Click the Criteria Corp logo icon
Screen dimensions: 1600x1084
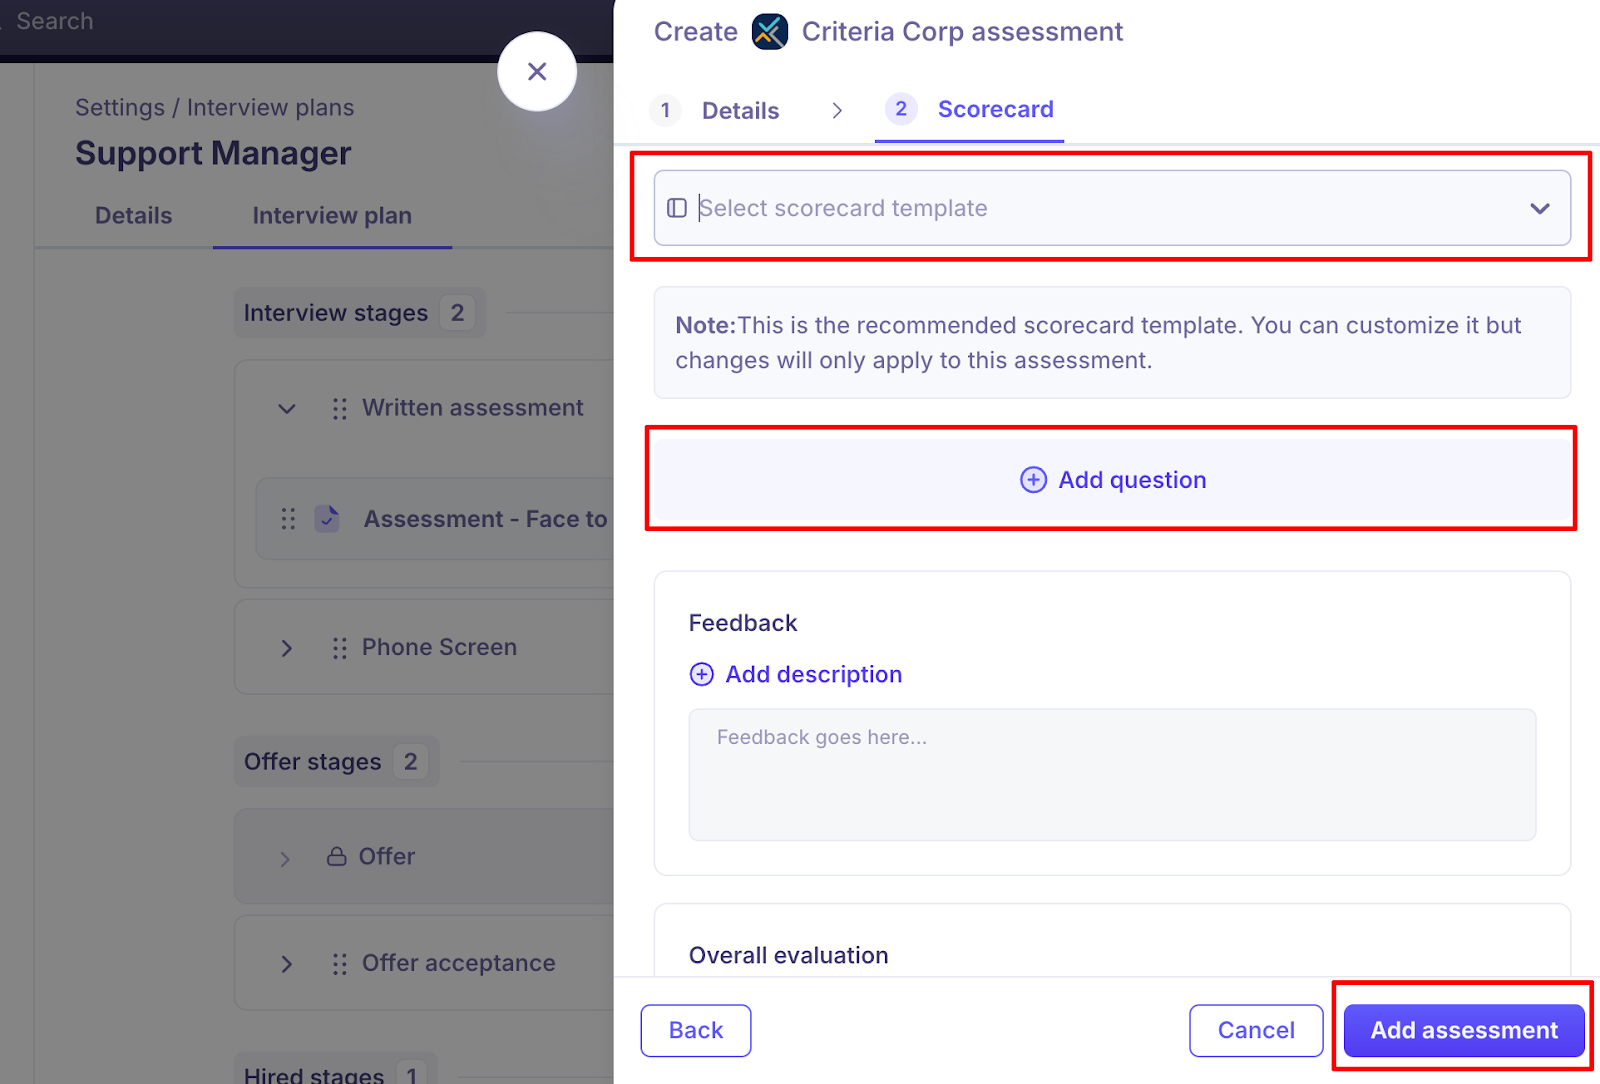pyautogui.click(x=769, y=32)
